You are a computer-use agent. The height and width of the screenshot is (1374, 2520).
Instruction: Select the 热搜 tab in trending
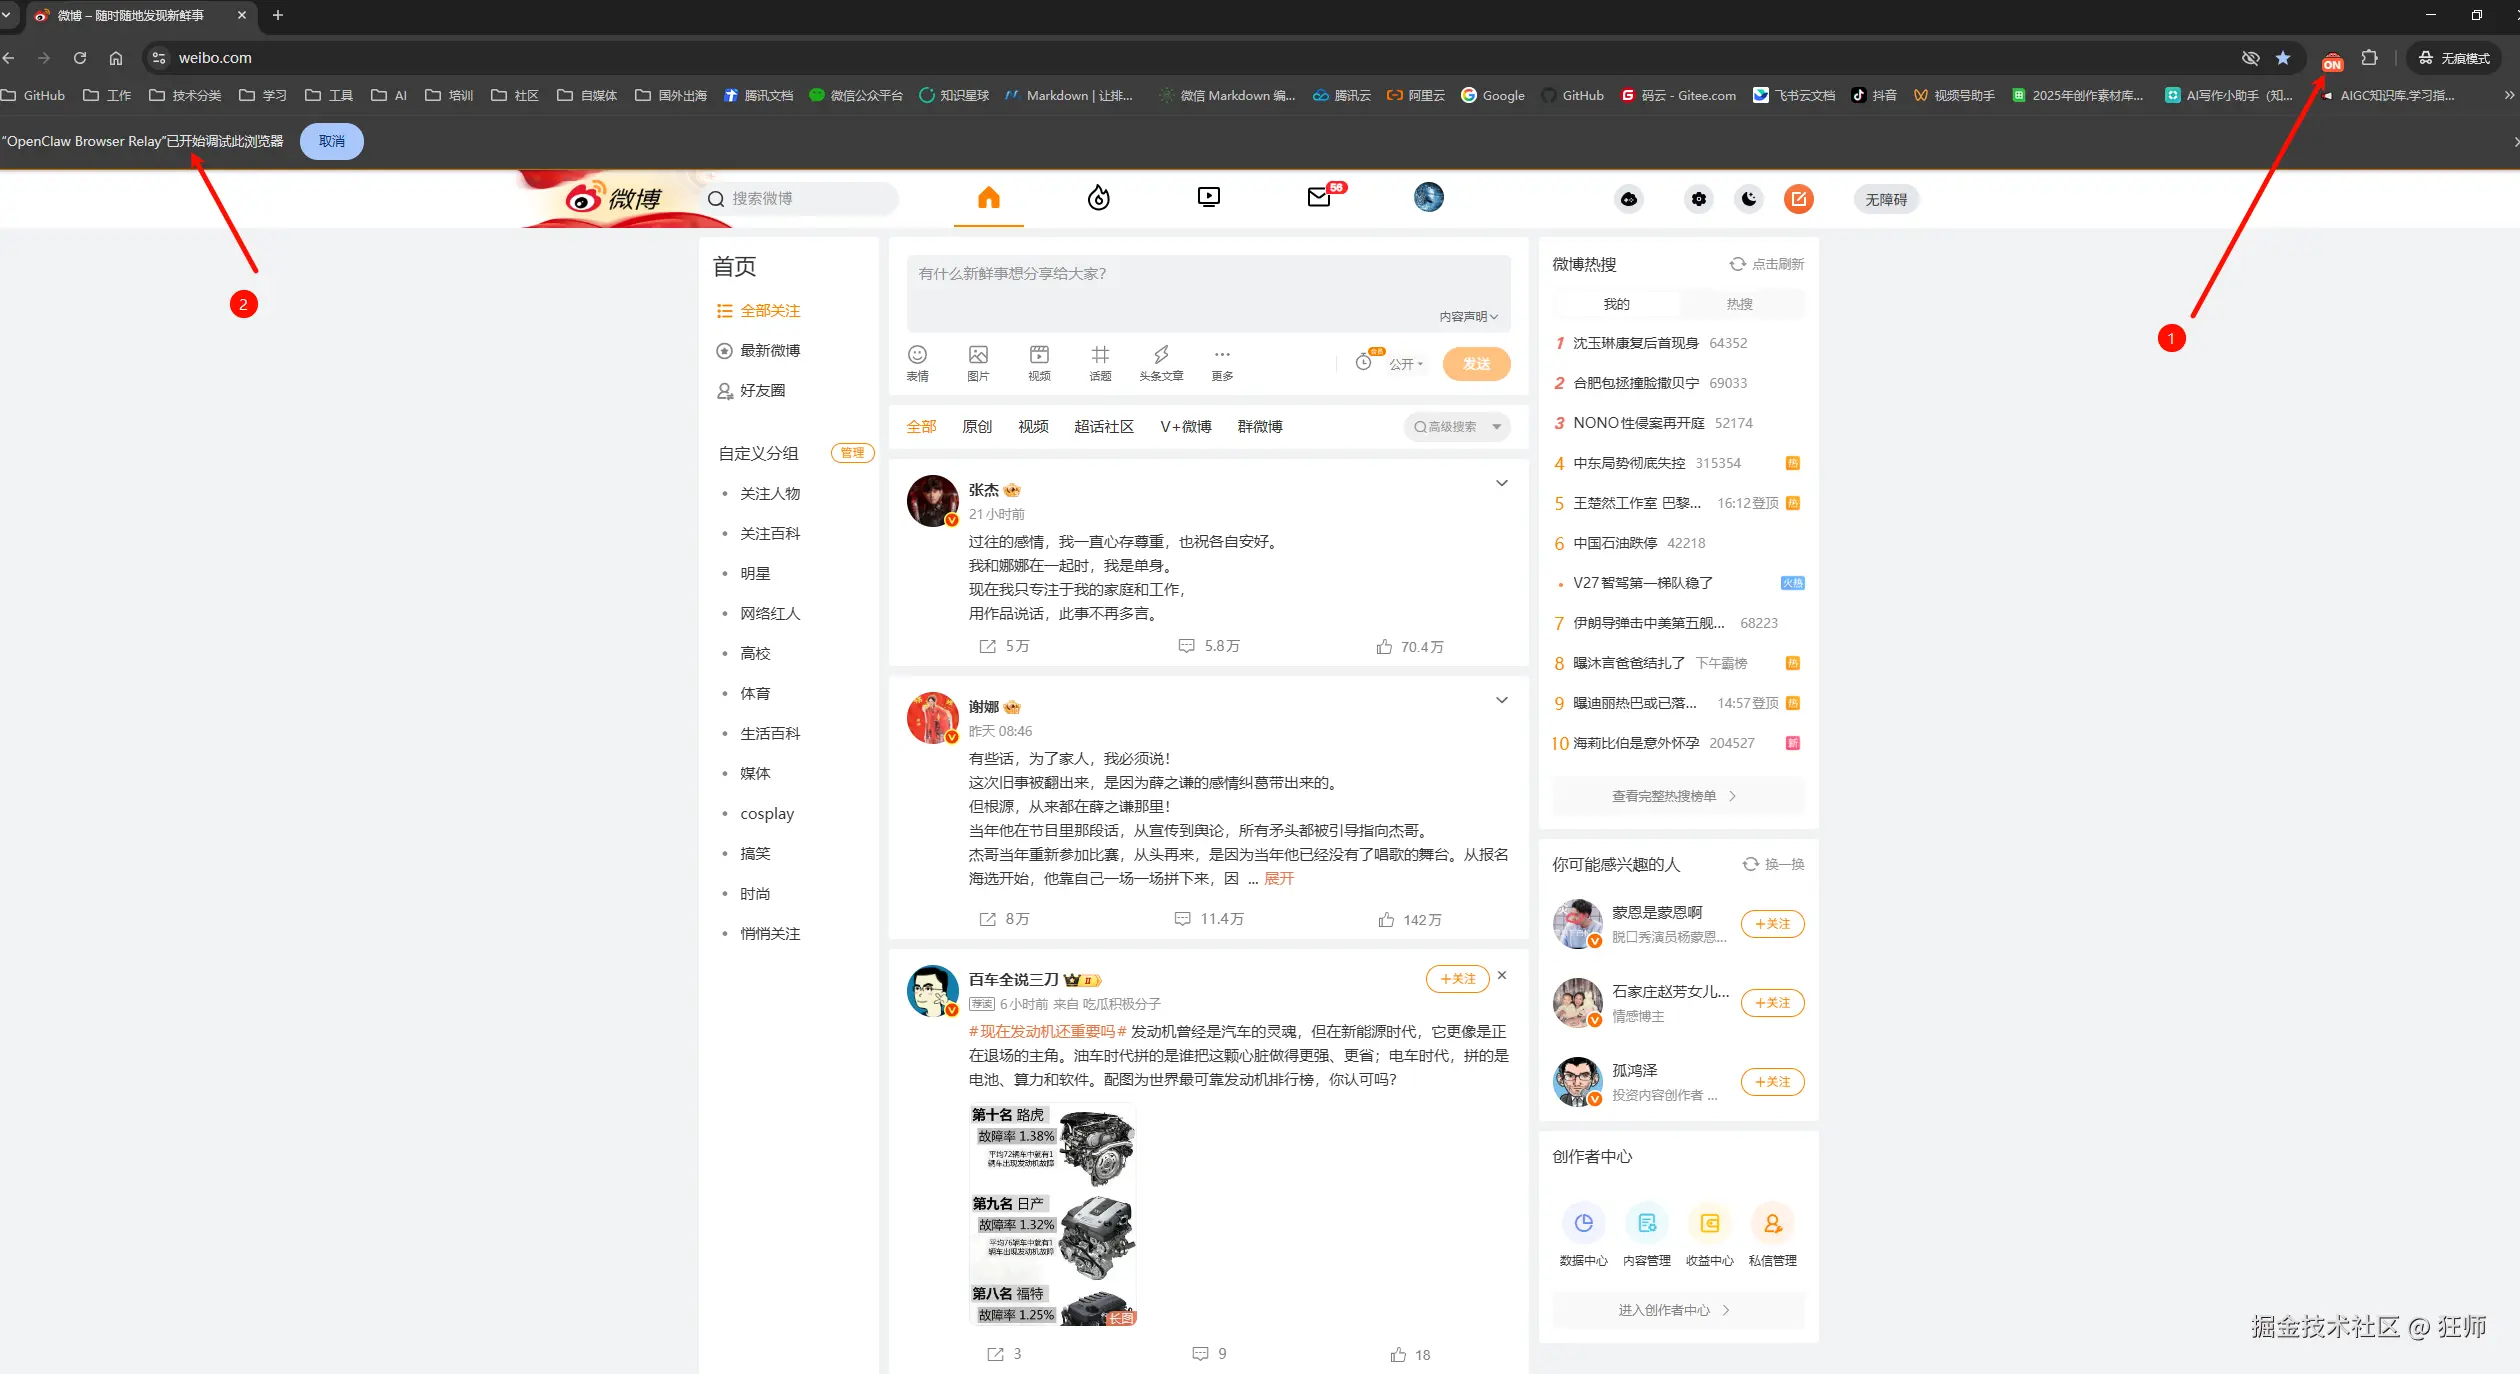[x=1739, y=304]
